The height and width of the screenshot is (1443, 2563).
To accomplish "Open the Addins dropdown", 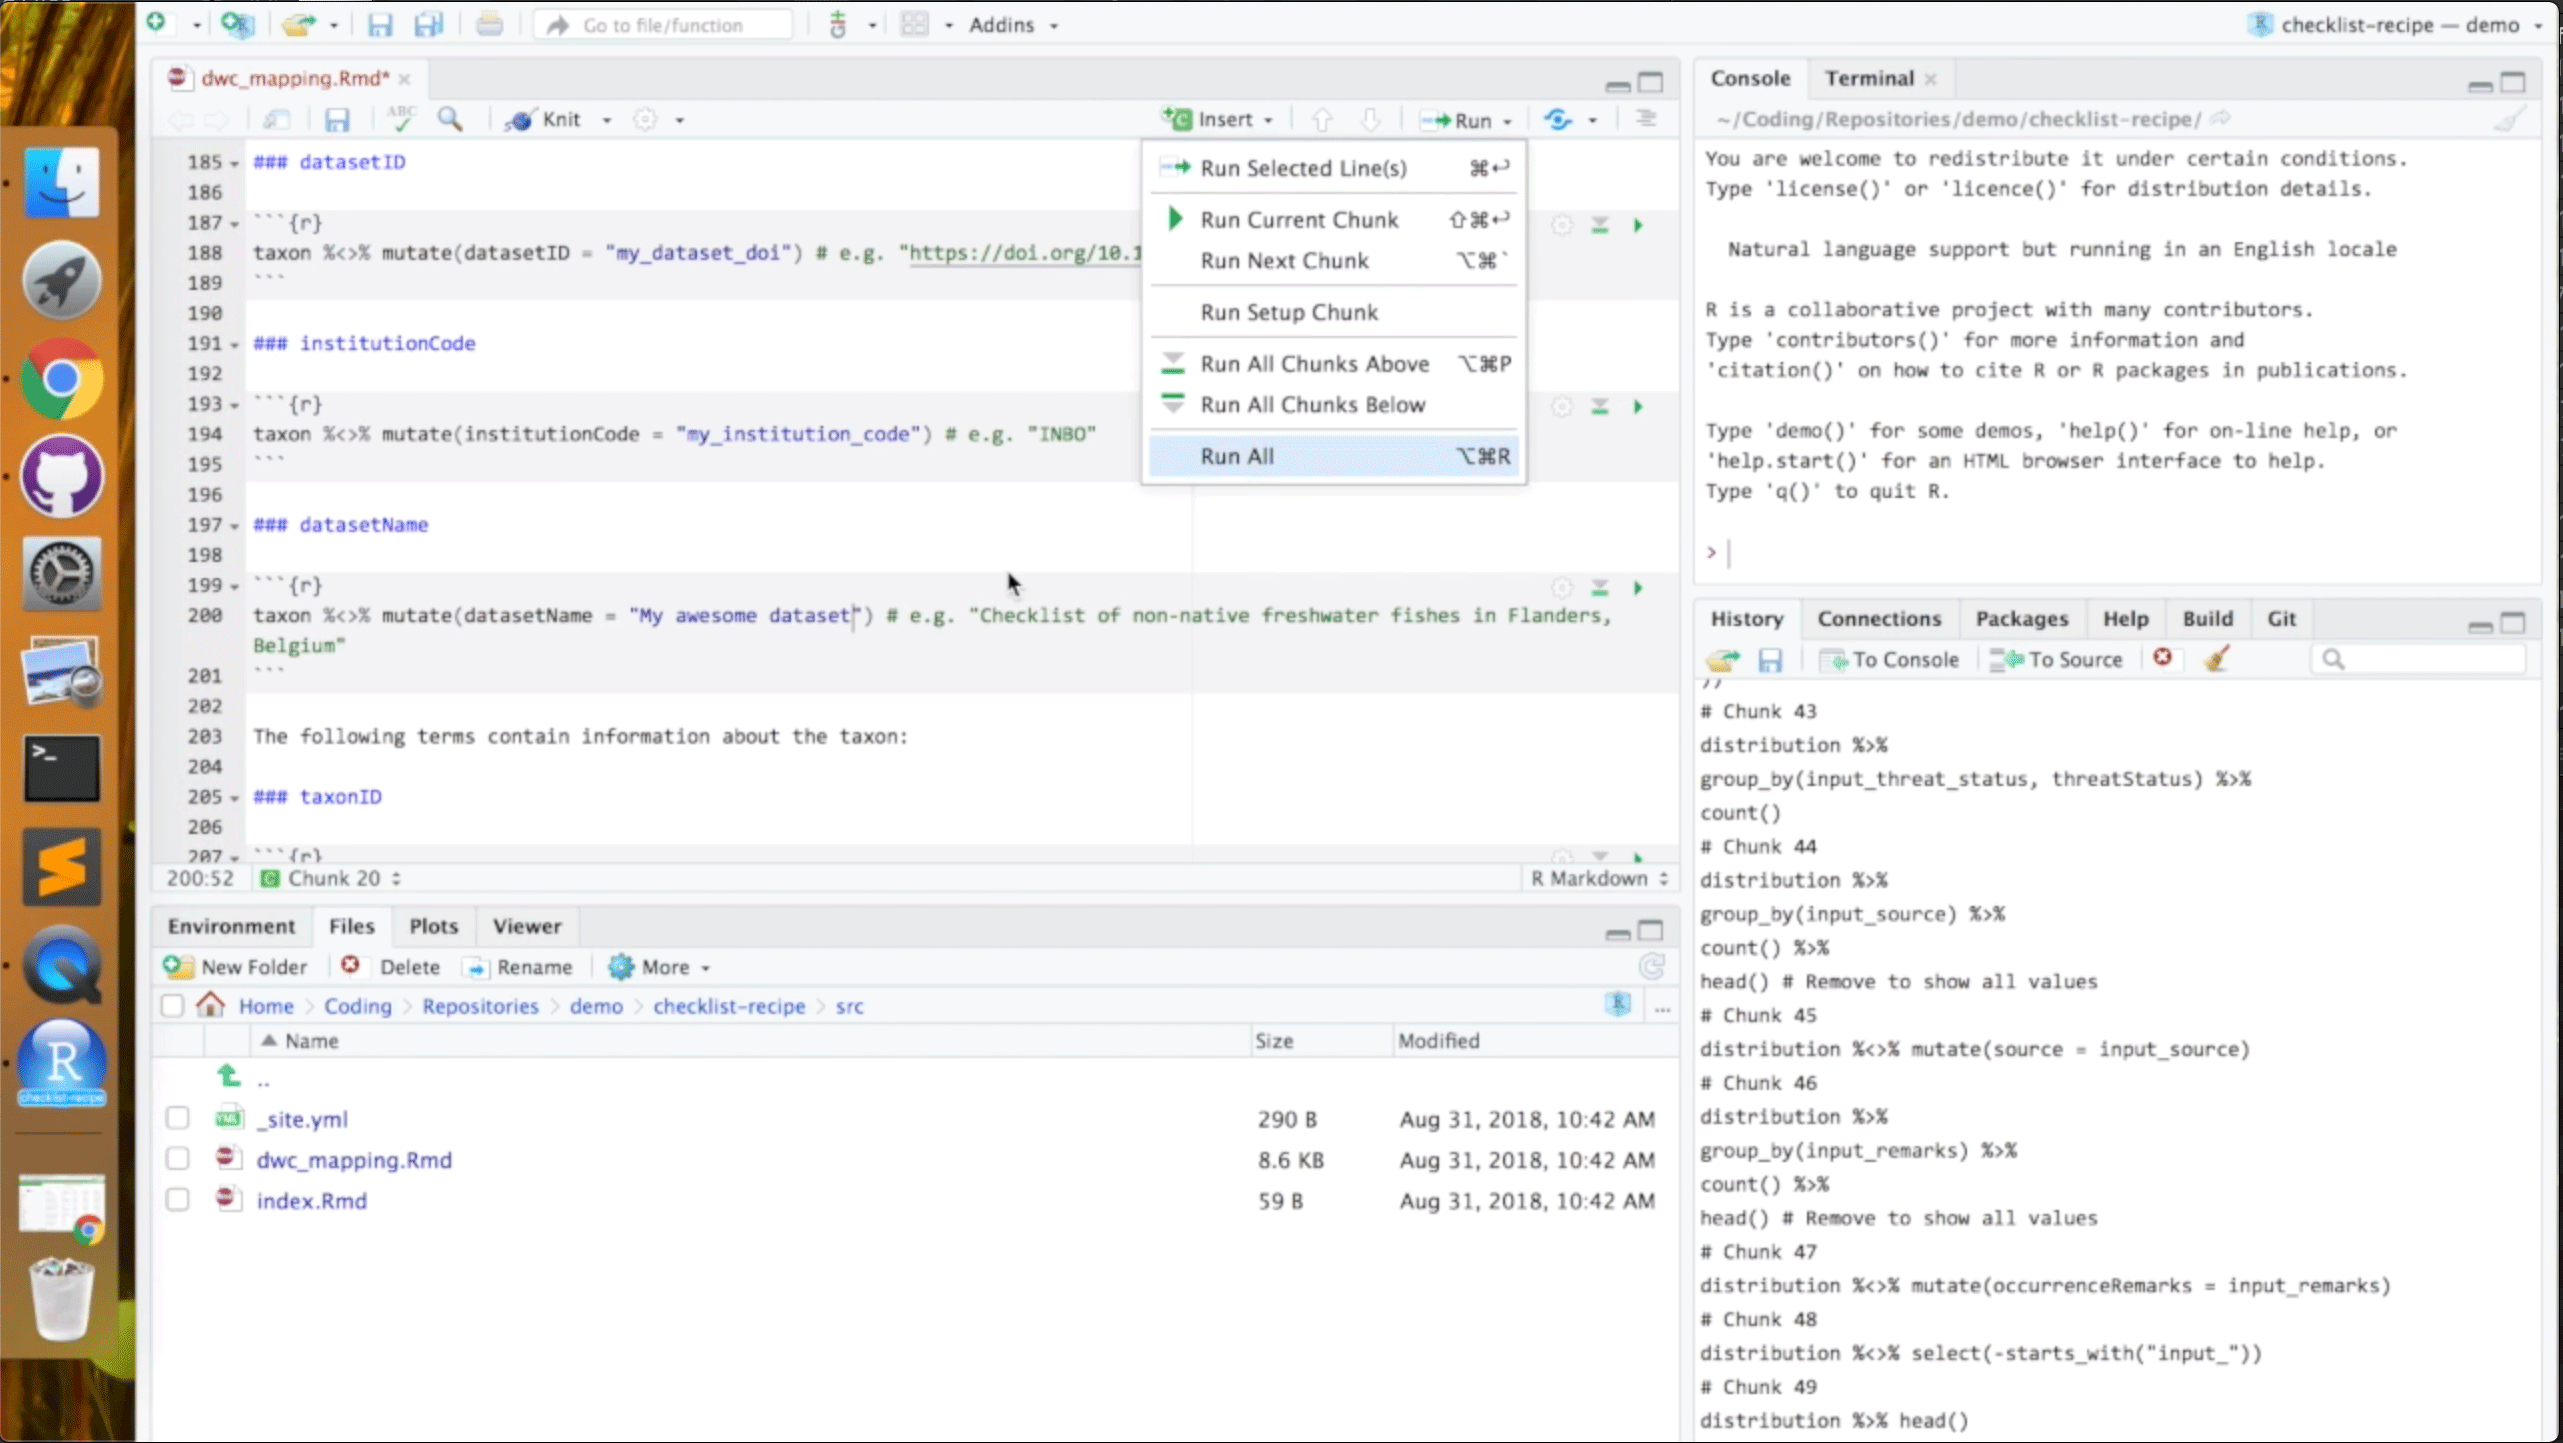I will 1012,25.
